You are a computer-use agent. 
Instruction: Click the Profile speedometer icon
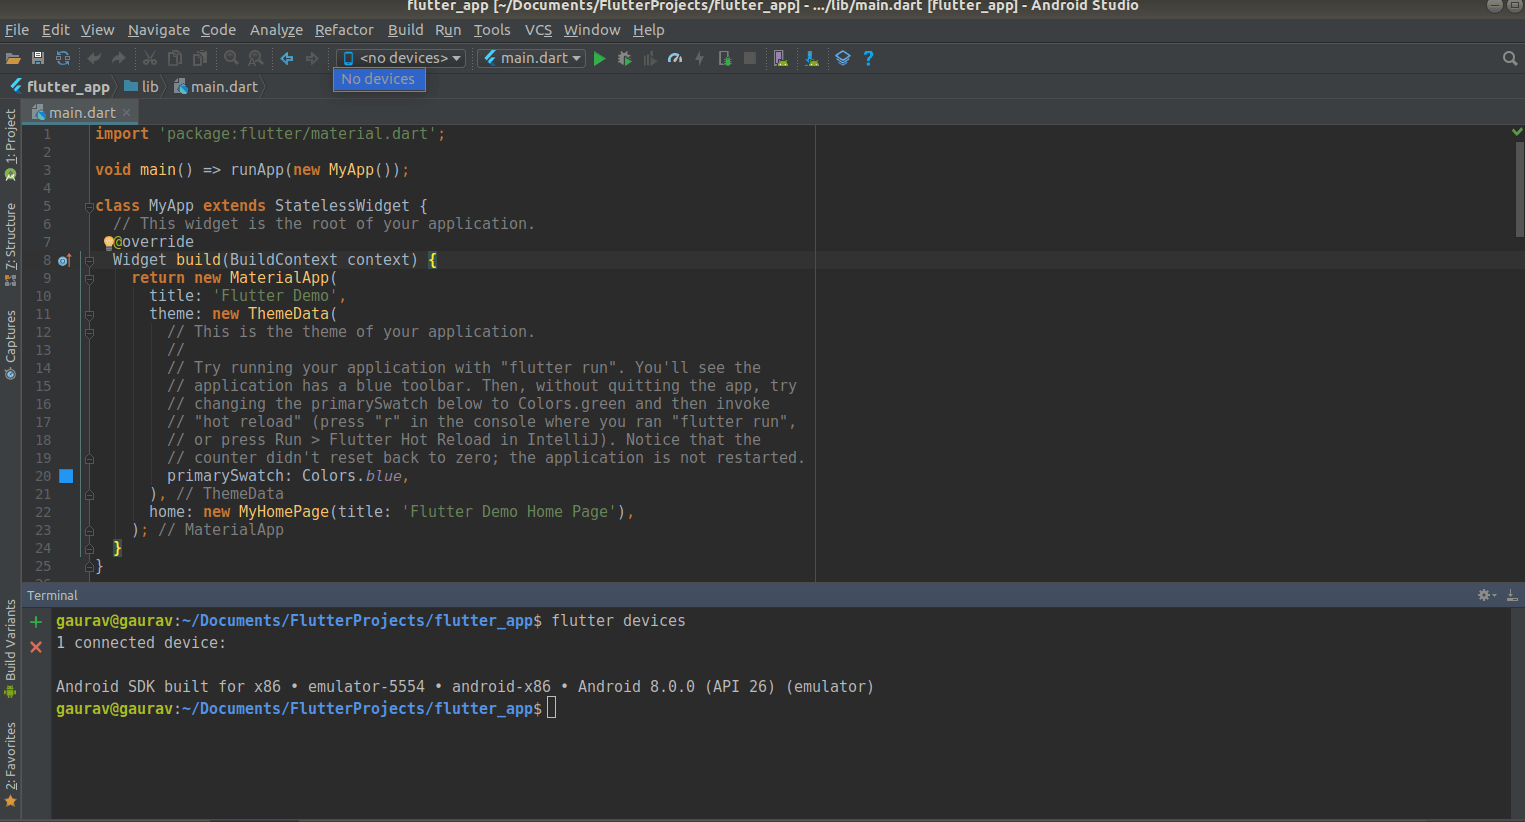675,58
